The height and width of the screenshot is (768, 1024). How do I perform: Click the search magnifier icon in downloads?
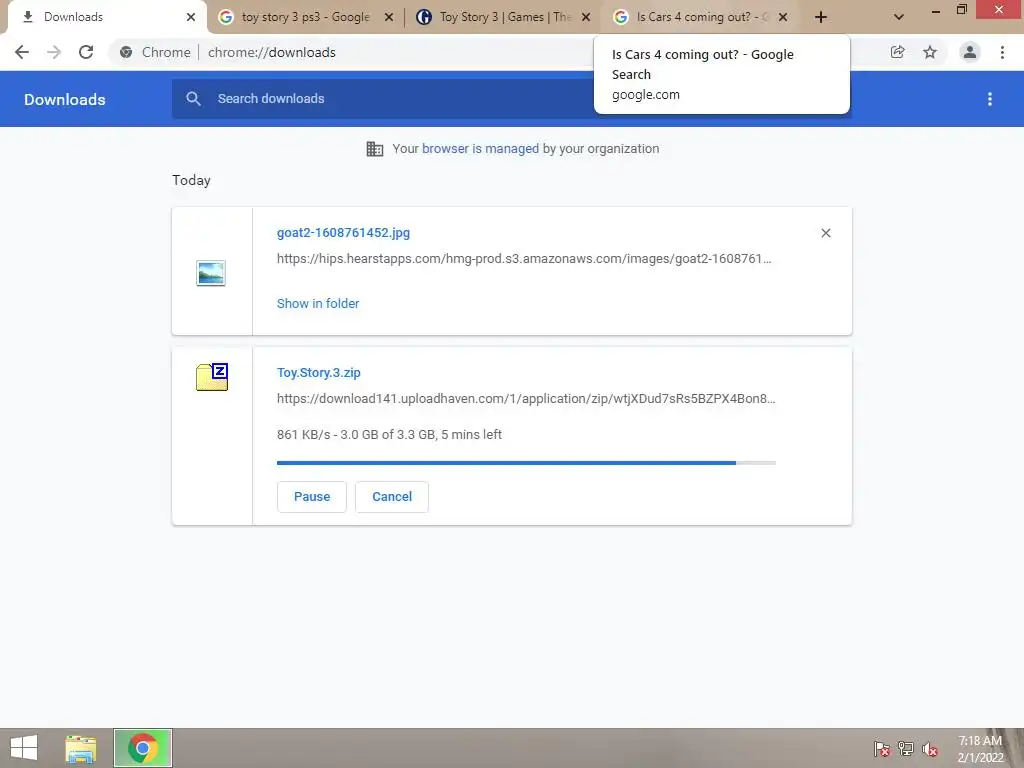193,99
